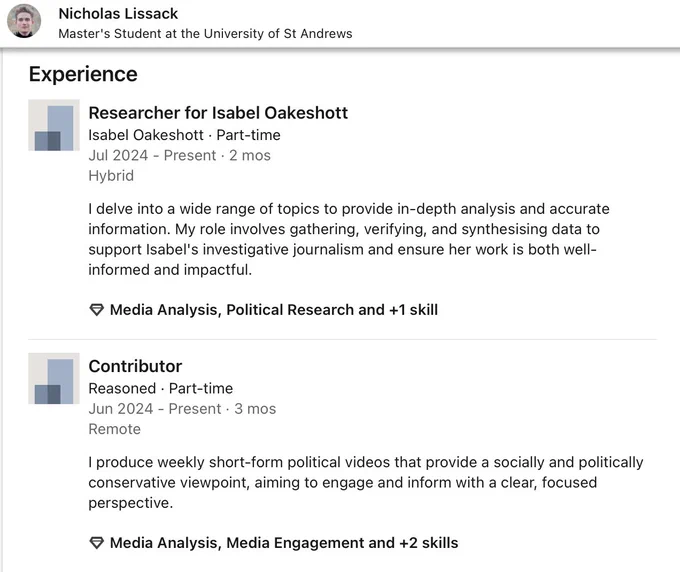Click diamond skills icon under Contributor role

click(96, 543)
